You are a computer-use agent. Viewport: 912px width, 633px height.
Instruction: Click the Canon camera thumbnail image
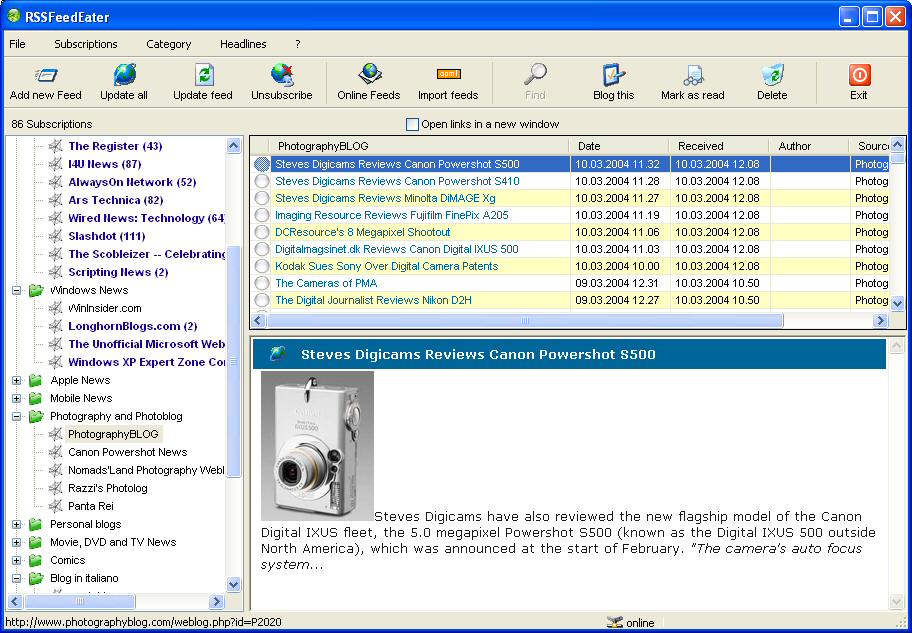click(x=317, y=446)
